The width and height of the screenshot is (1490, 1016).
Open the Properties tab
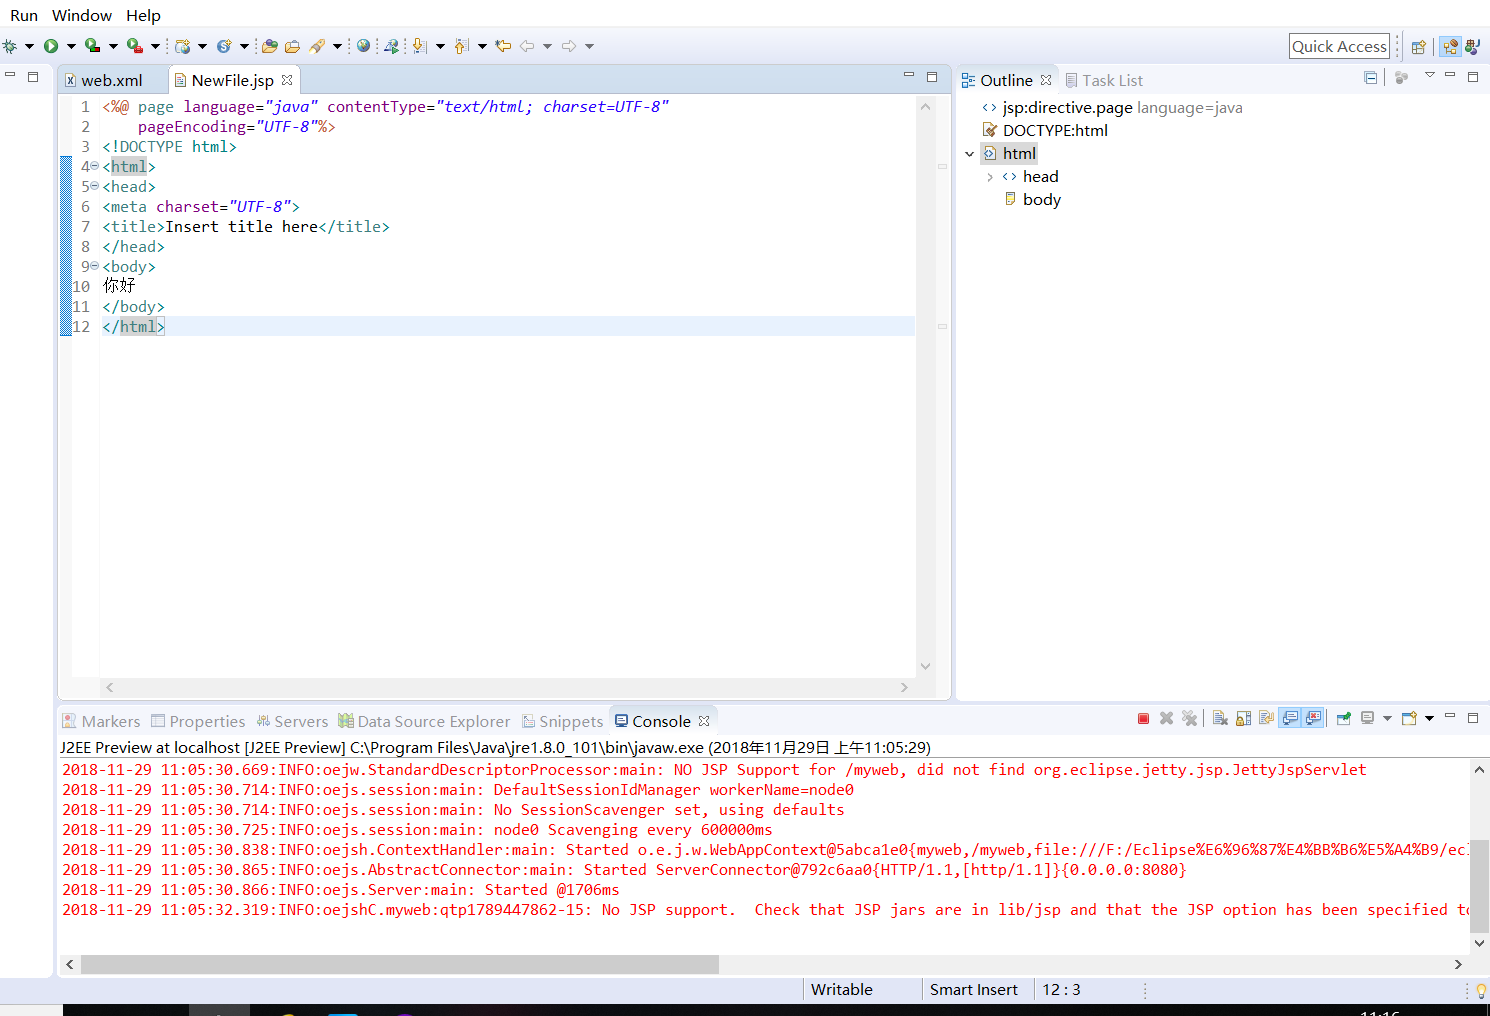click(x=198, y=721)
